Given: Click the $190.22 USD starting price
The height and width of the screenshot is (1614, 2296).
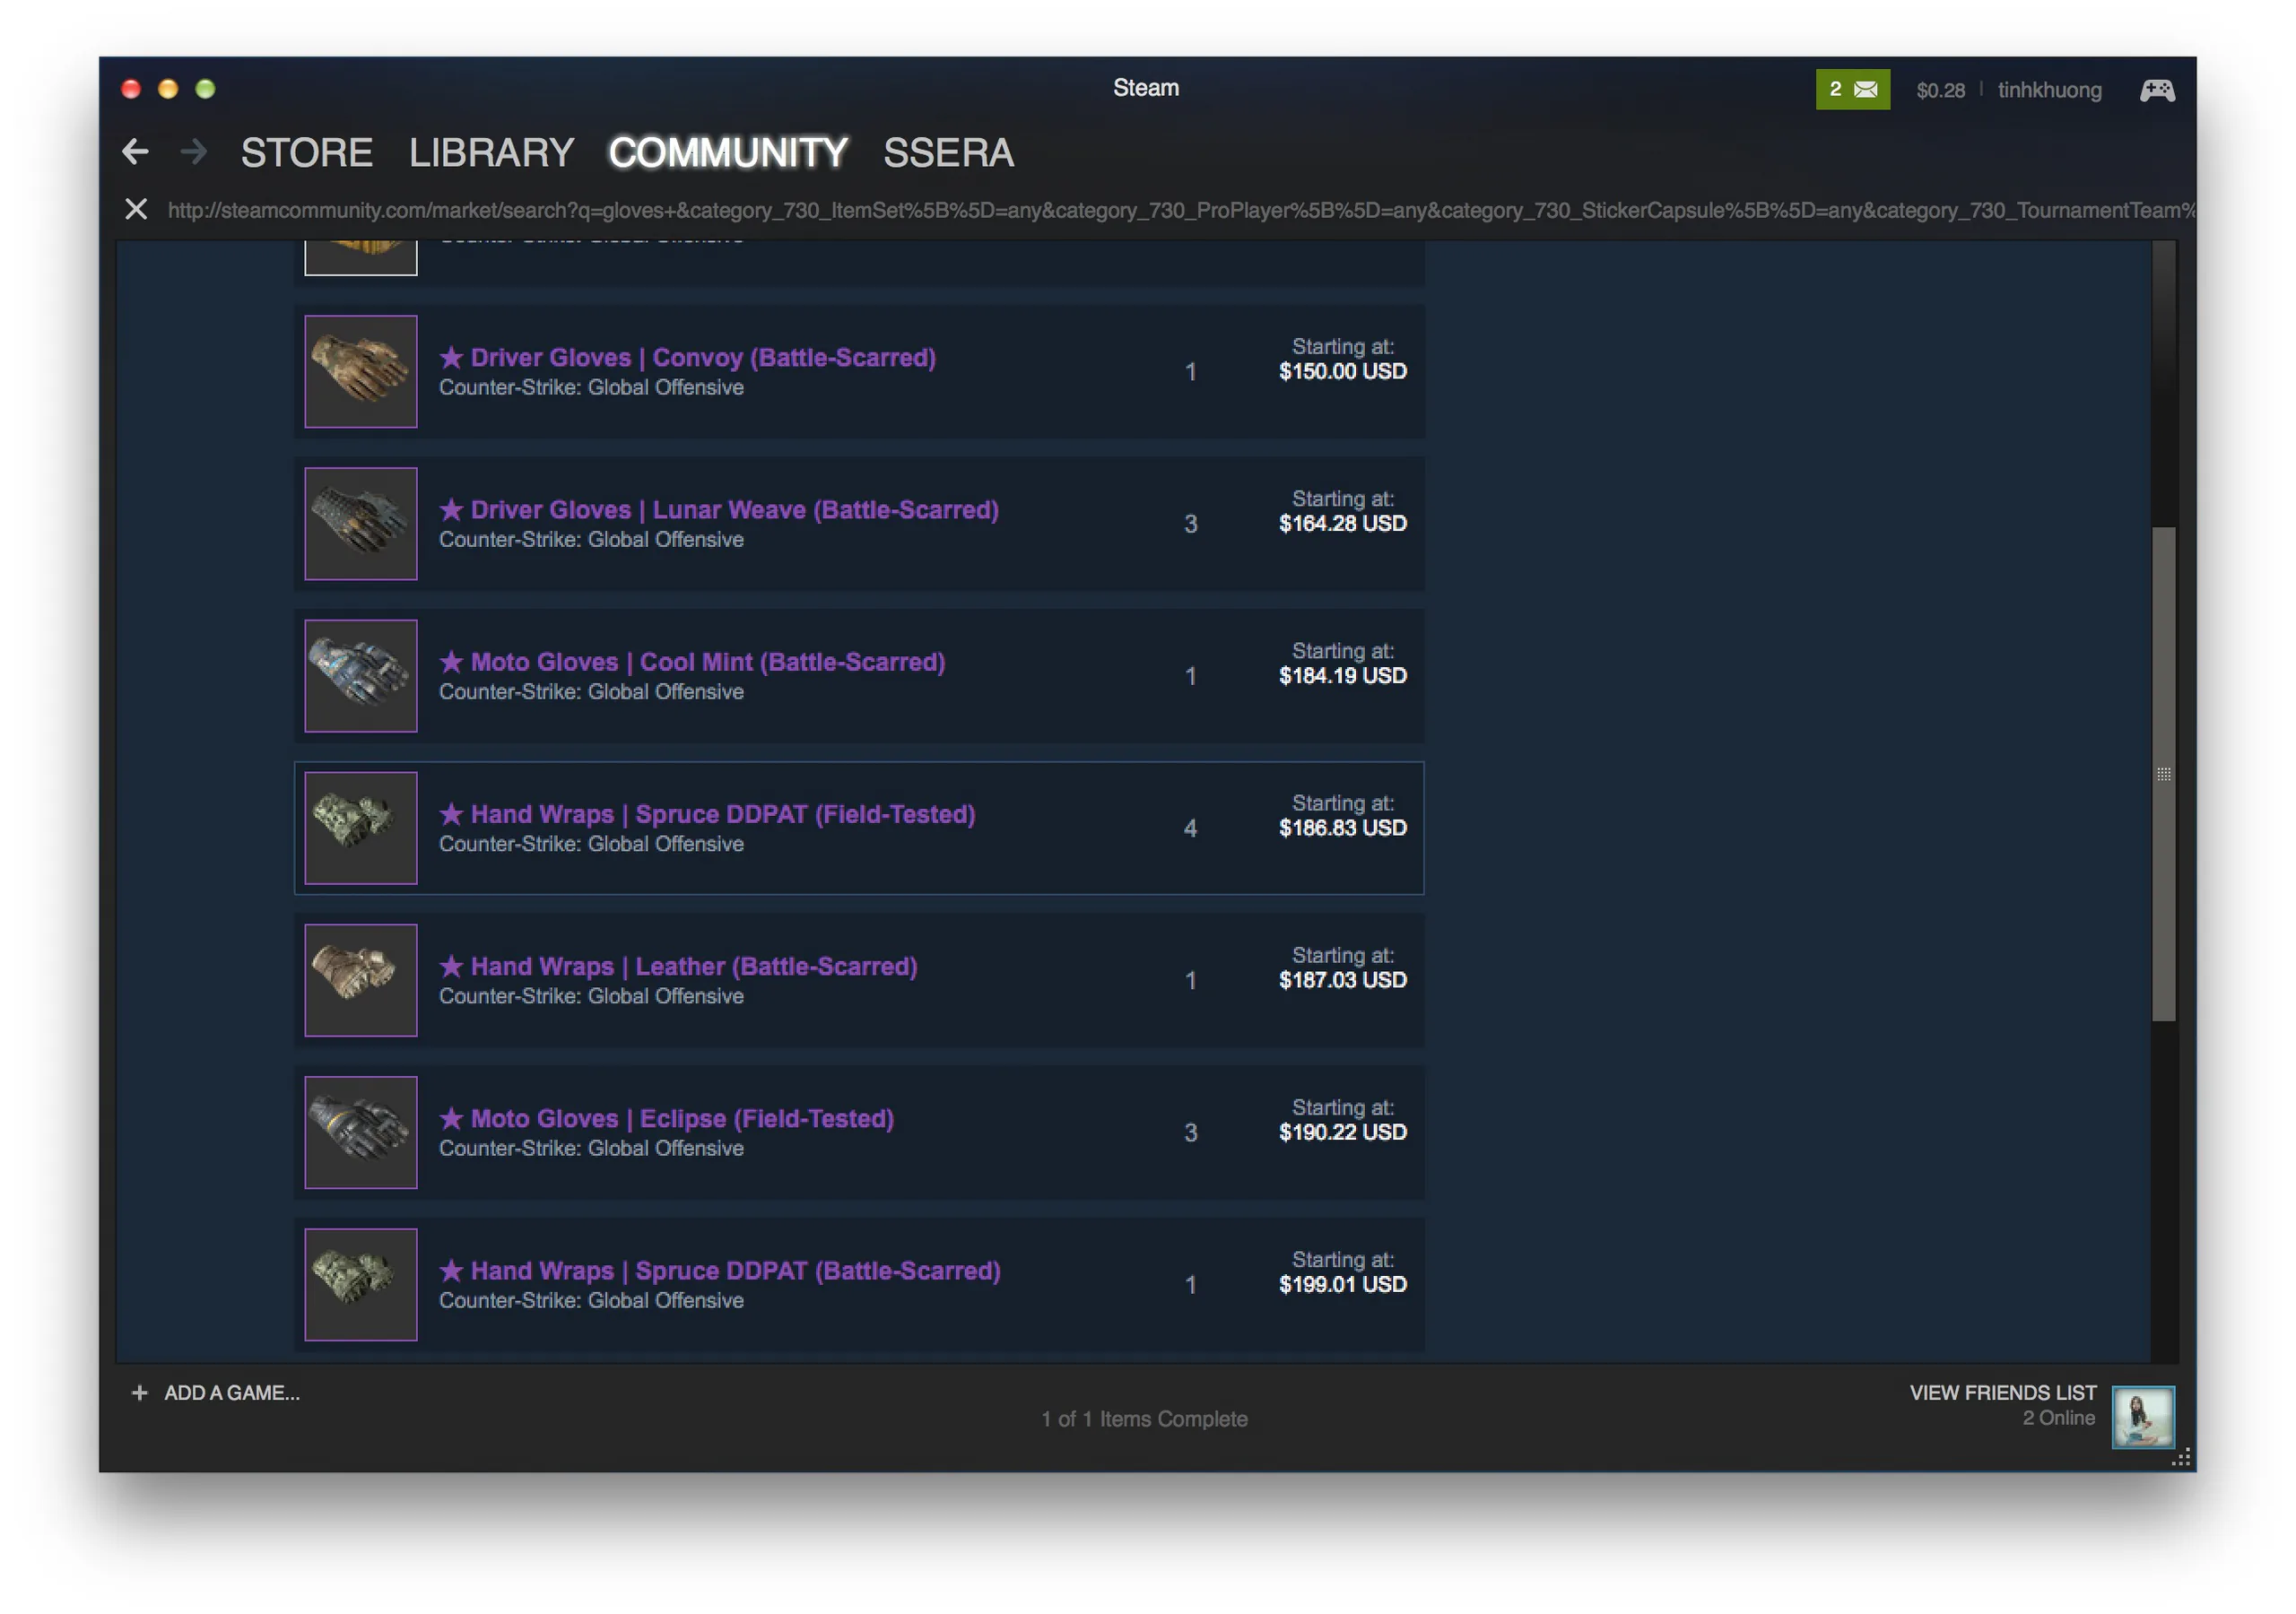Looking at the screenshot, I should pos(1342,1131).
